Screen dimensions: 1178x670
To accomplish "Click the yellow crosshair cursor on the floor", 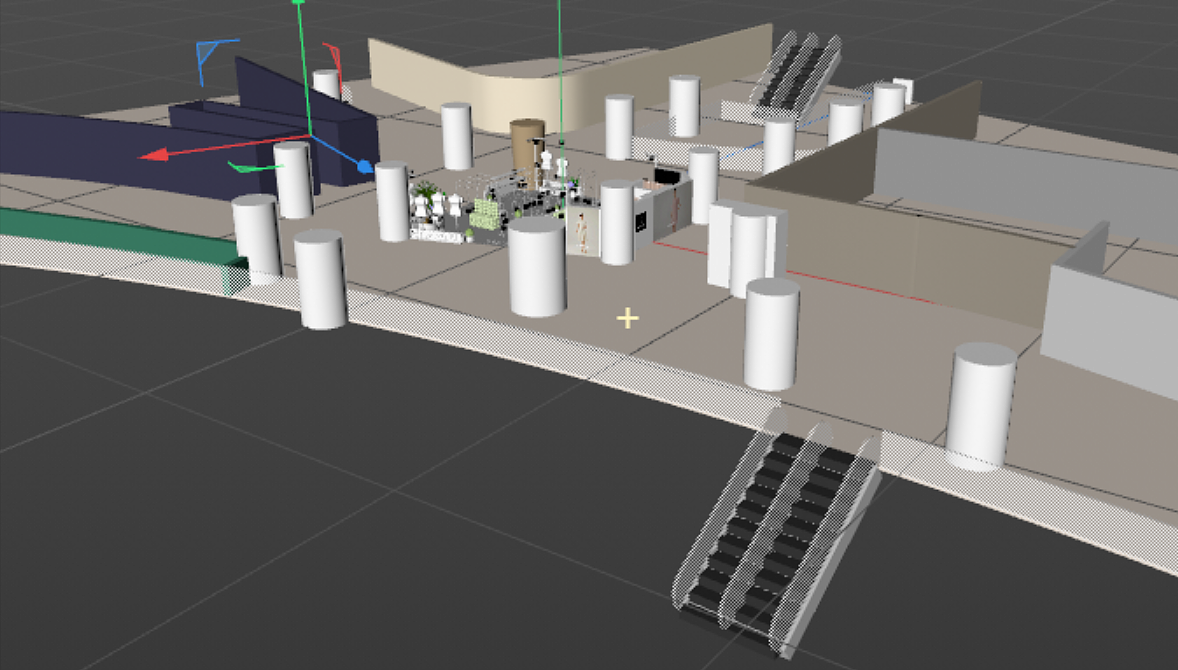I will coord(627,318).
